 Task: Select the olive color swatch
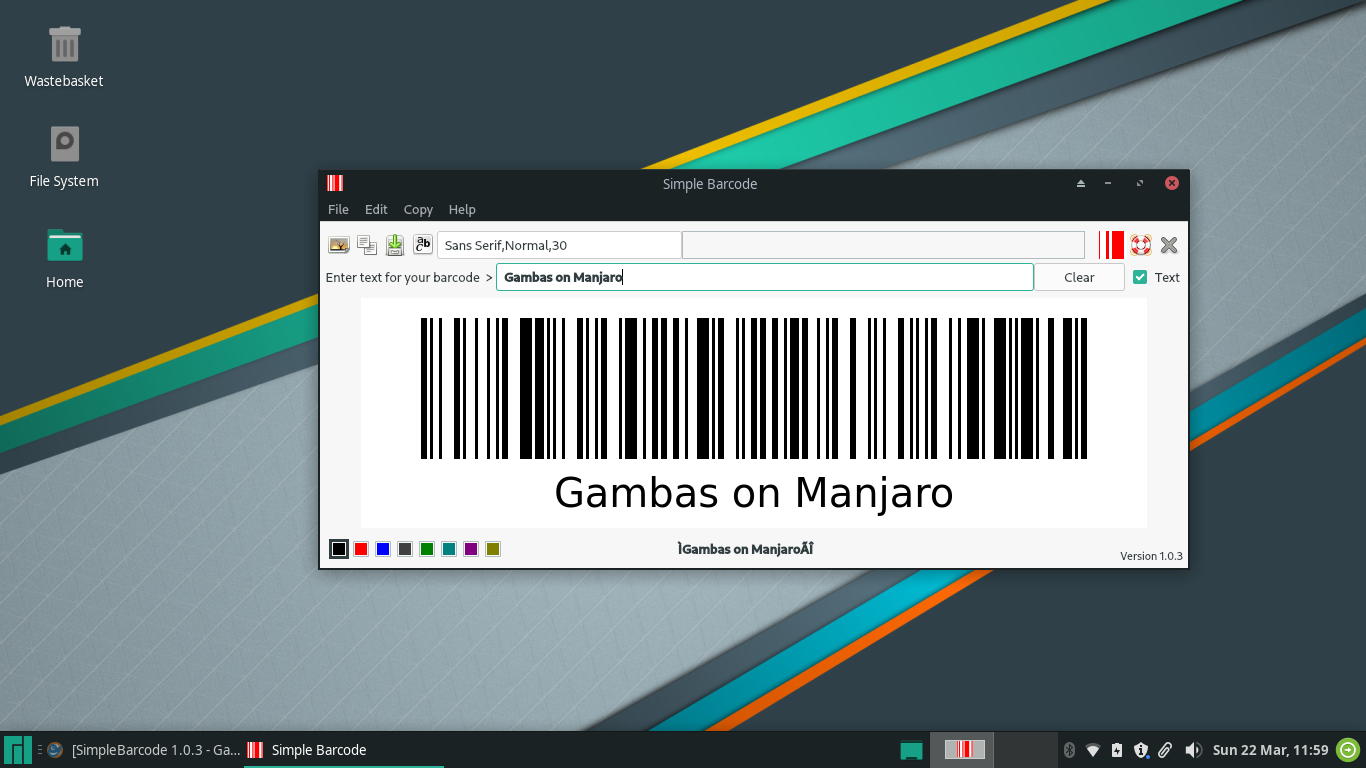493,549
